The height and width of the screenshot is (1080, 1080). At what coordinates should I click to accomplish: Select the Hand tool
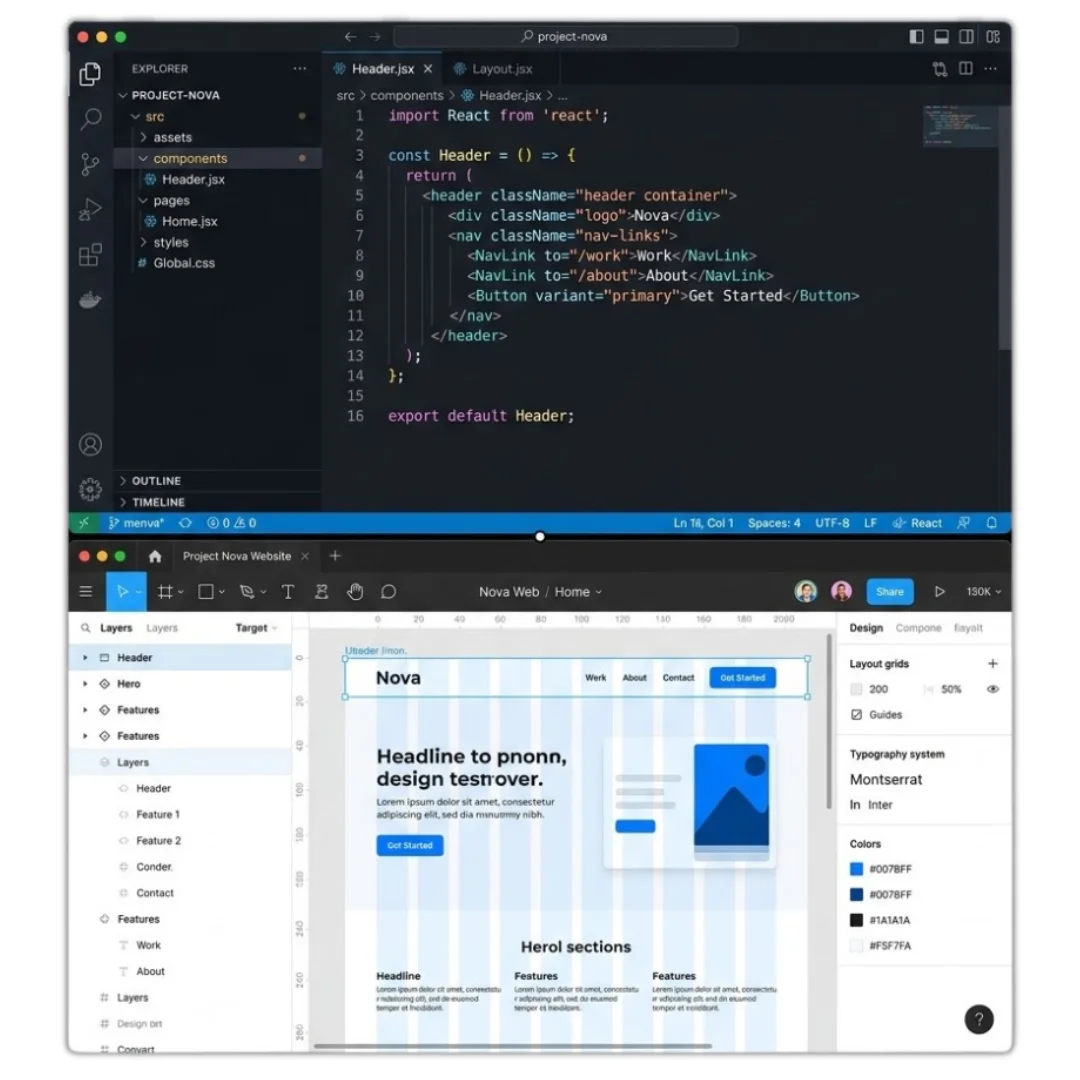point(355,592)
